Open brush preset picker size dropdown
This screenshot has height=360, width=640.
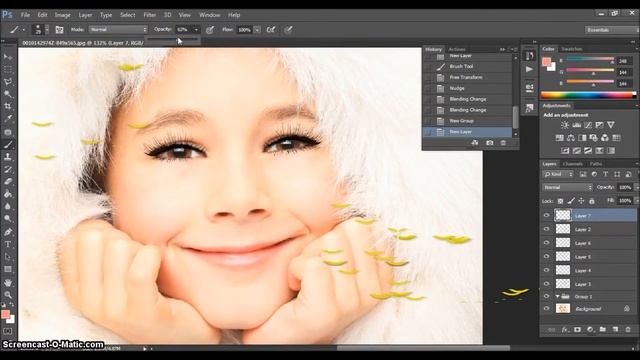click(x=47, y=30)
